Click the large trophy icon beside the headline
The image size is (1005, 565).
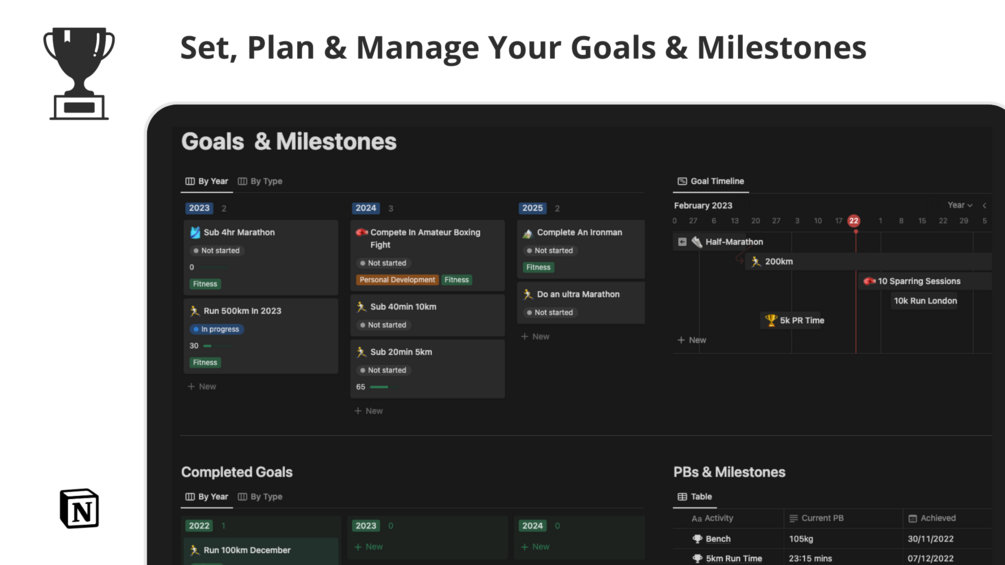[79, 73]
